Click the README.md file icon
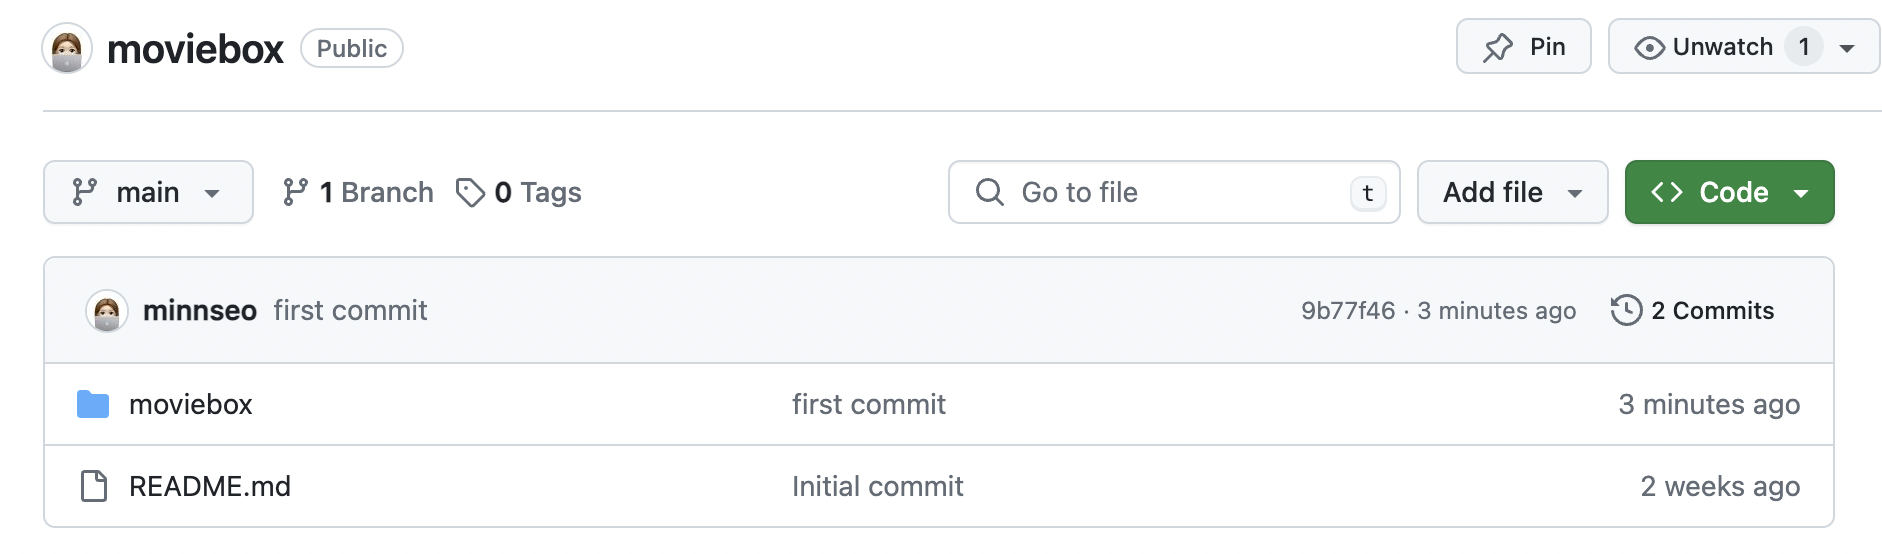 (x=94, y=486)
